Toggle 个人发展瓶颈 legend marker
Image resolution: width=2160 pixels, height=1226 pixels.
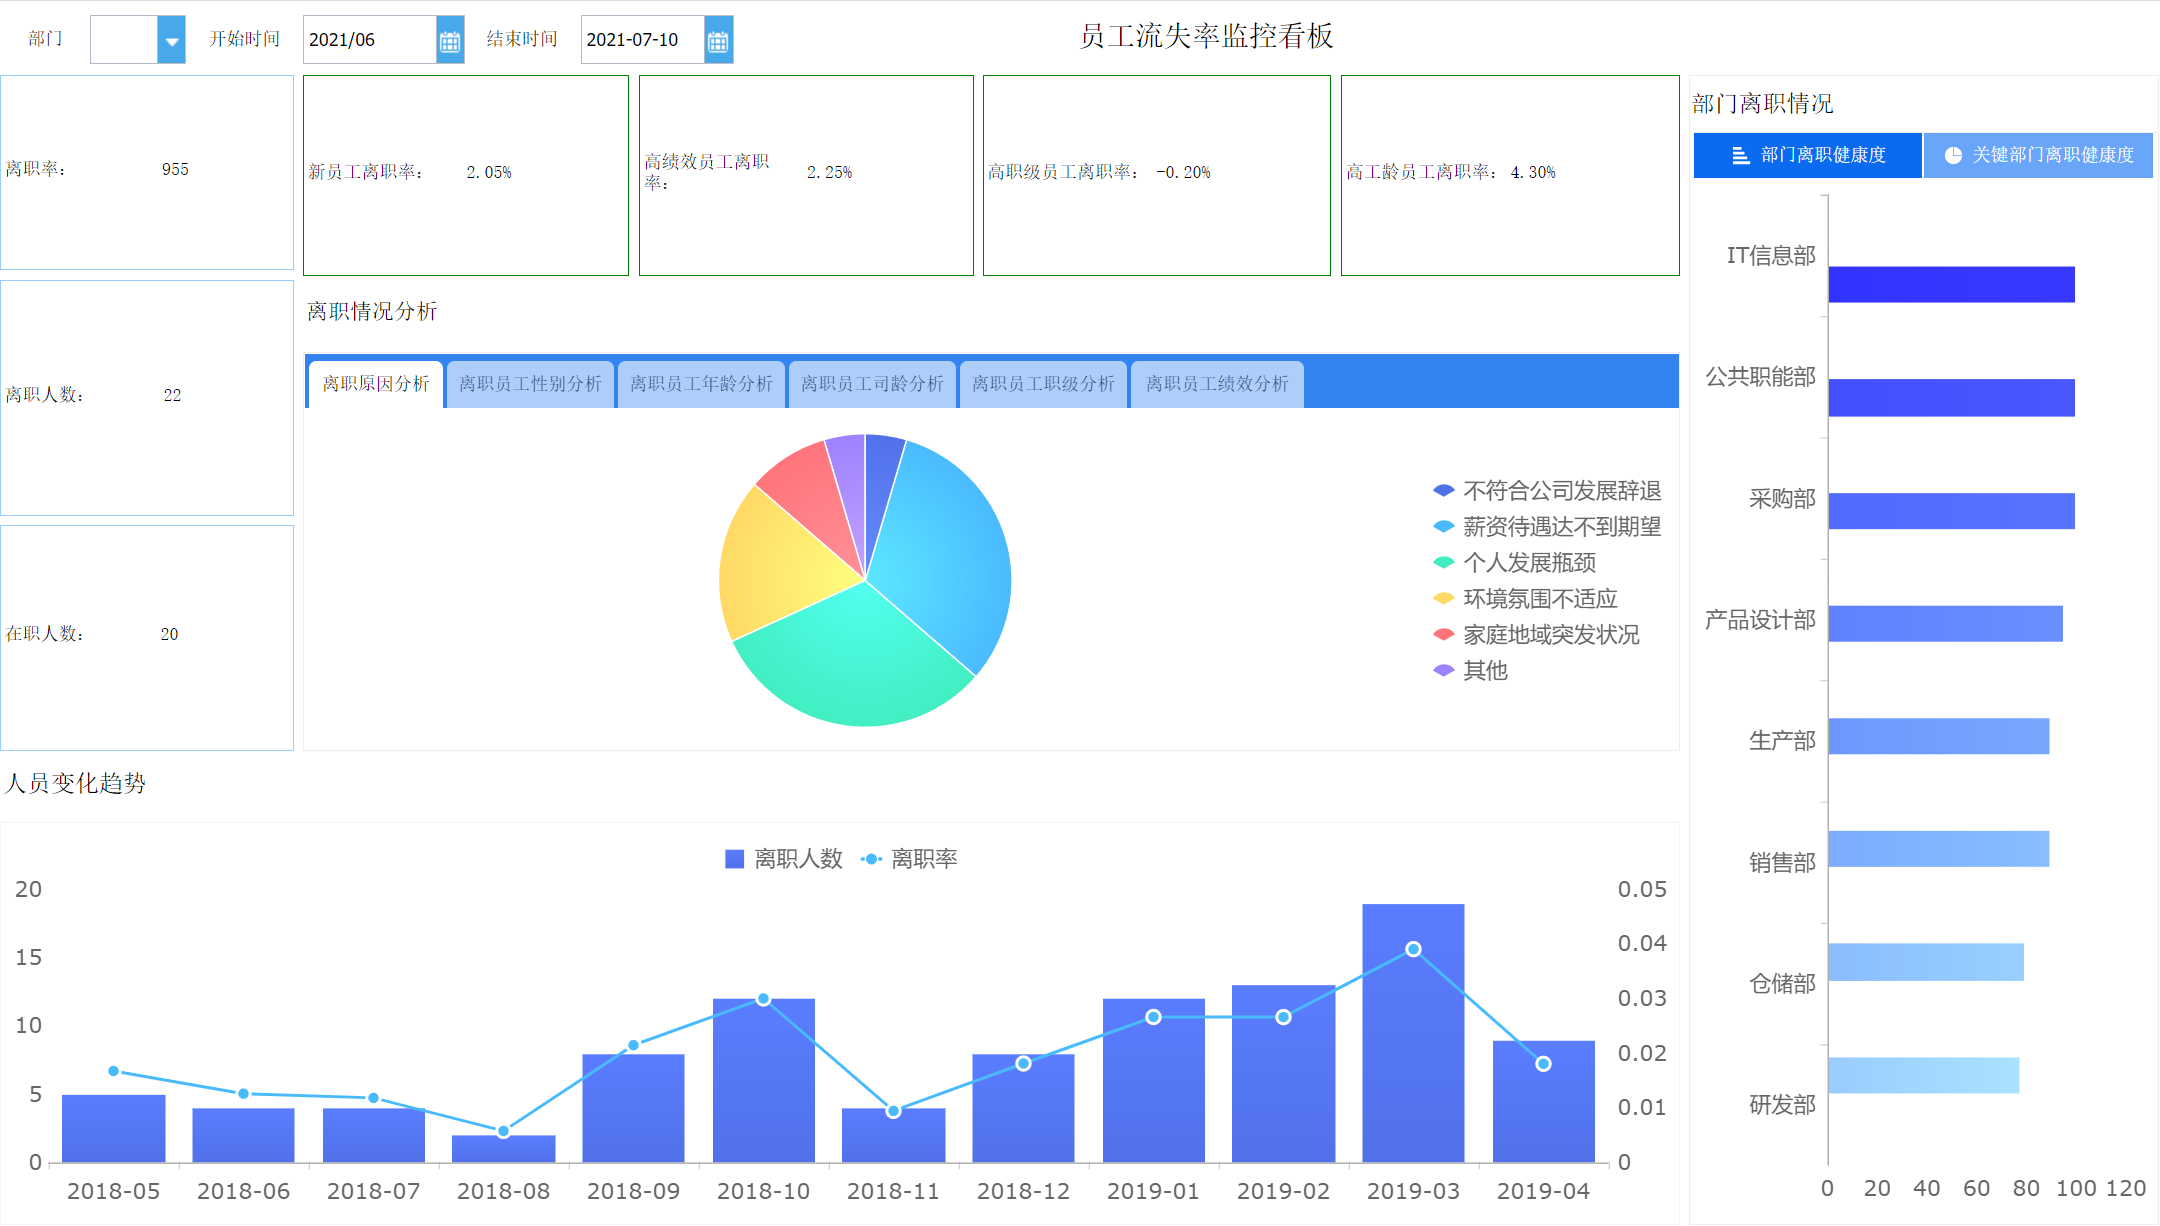pos(1443,563)
